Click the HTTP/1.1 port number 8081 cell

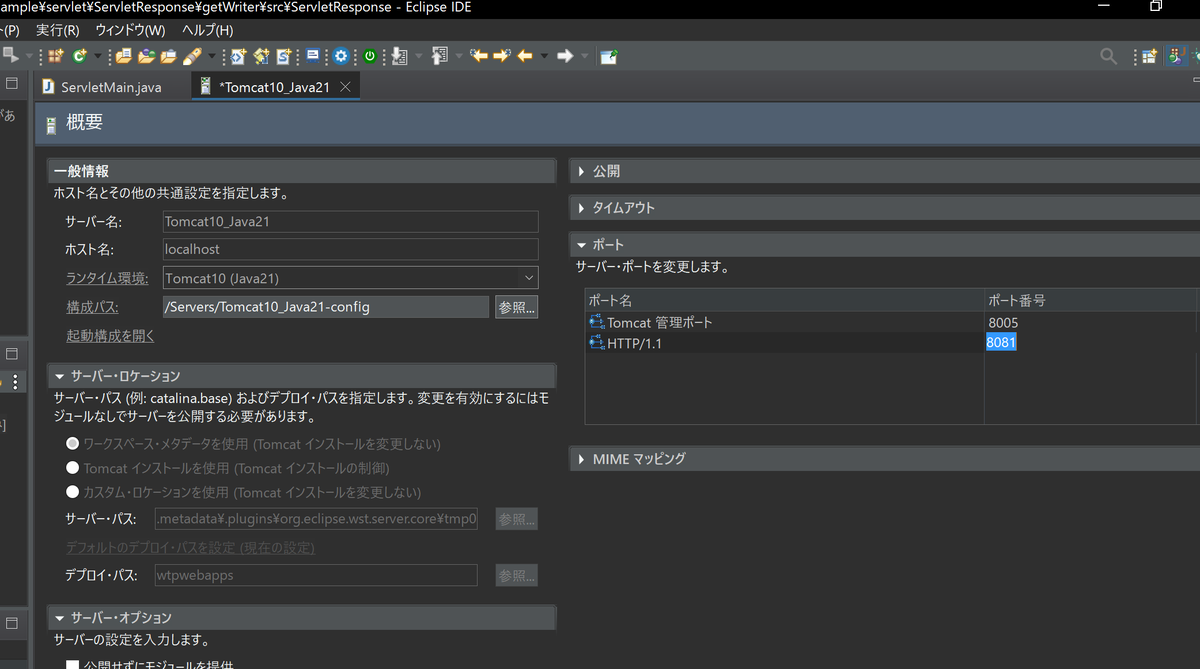(x=1002, y=343)
